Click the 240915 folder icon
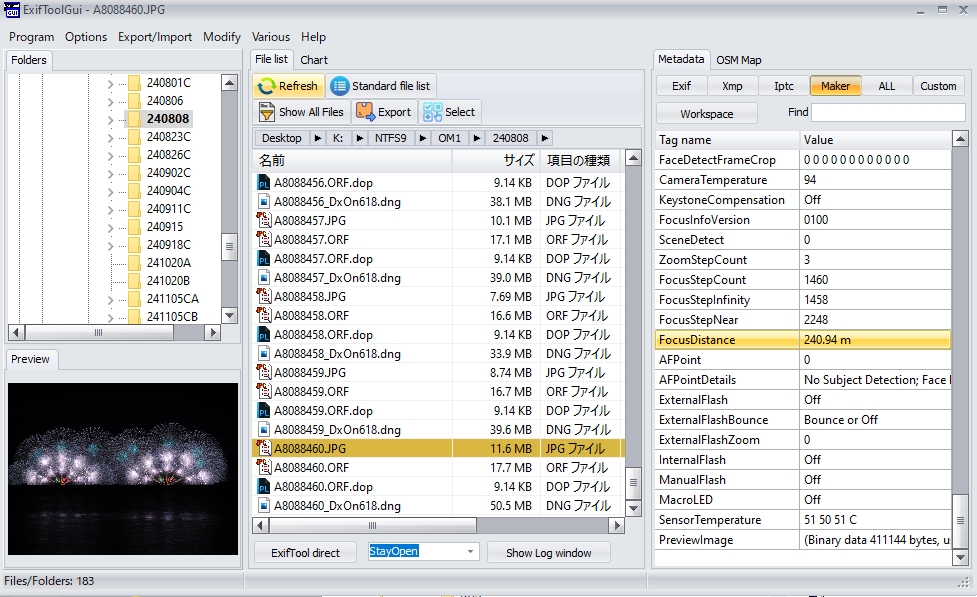Screen dimensions: 977x597 [134, 227]
